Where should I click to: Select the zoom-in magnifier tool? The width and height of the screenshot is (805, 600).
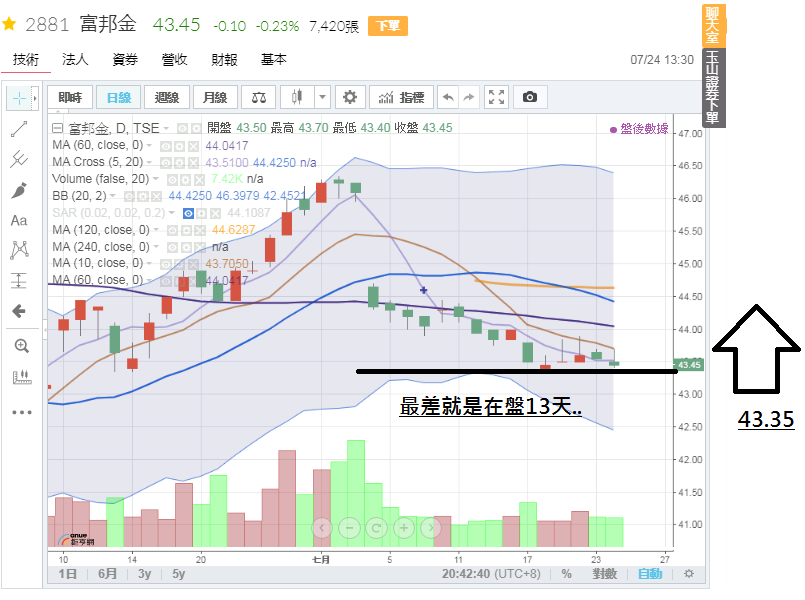click(21, 346)
